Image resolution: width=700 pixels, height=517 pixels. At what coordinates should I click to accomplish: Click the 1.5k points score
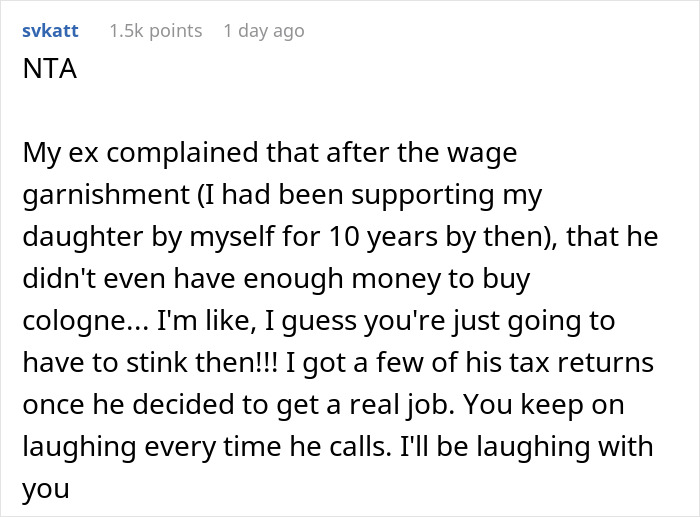coord(155,31)
